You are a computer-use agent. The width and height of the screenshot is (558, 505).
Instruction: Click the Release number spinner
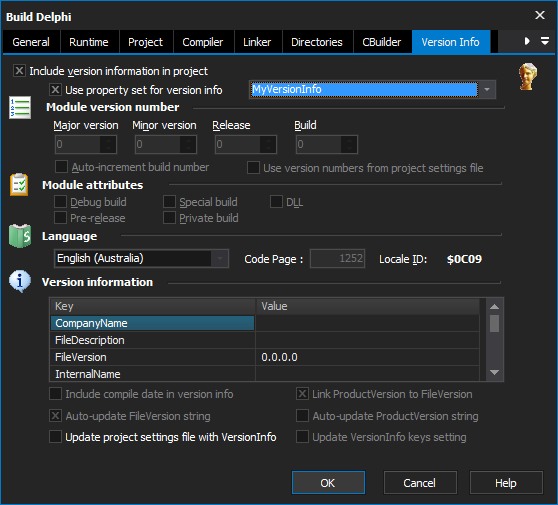pos(268,144)
